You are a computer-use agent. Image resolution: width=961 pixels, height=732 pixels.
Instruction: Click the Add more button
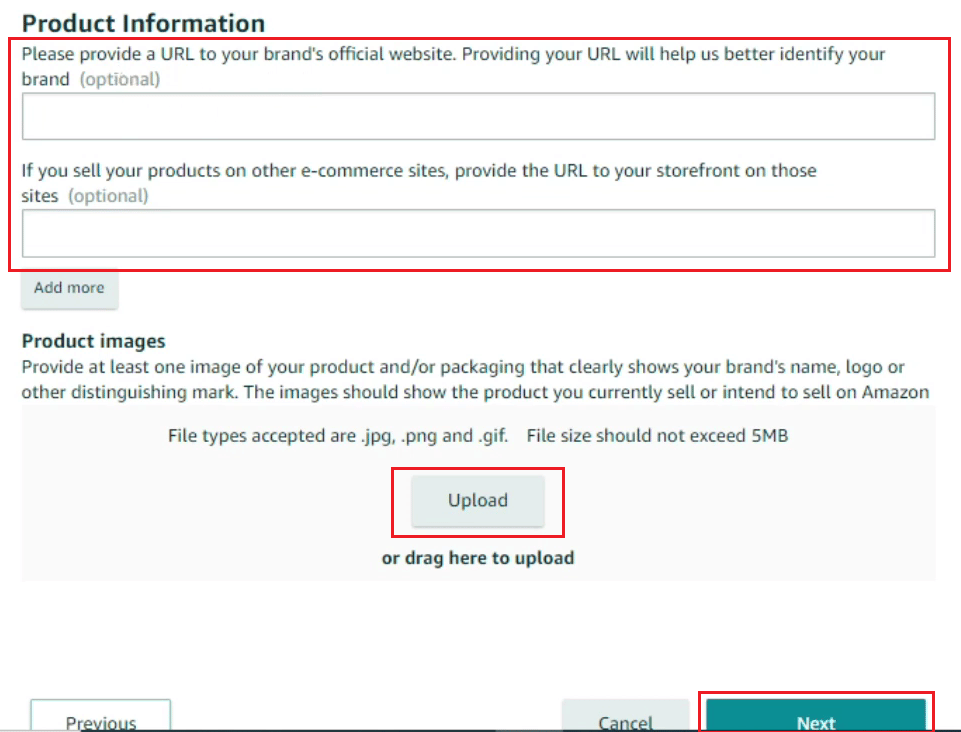(69, 288)
